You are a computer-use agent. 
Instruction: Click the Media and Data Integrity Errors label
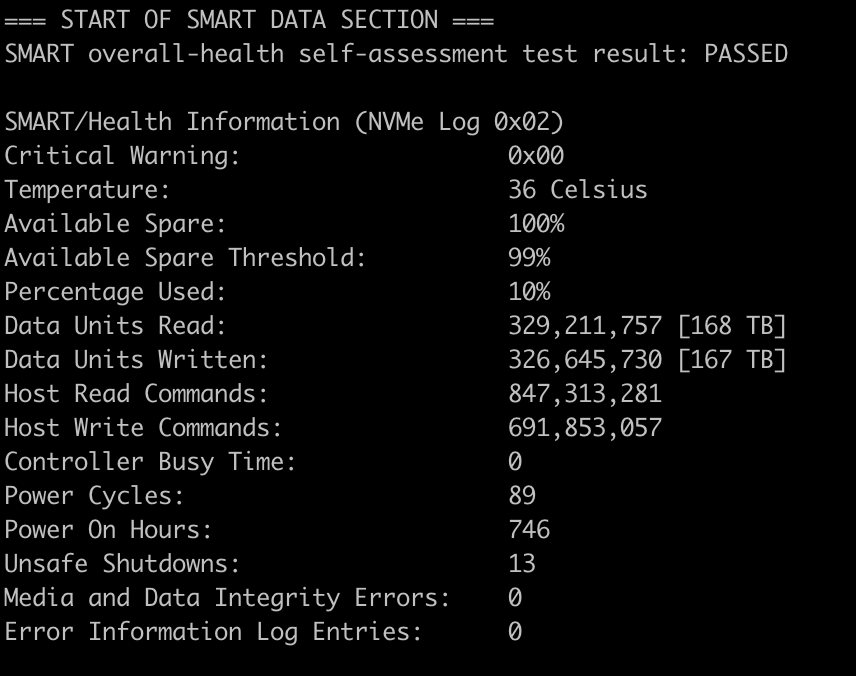[x=227, y=598]
